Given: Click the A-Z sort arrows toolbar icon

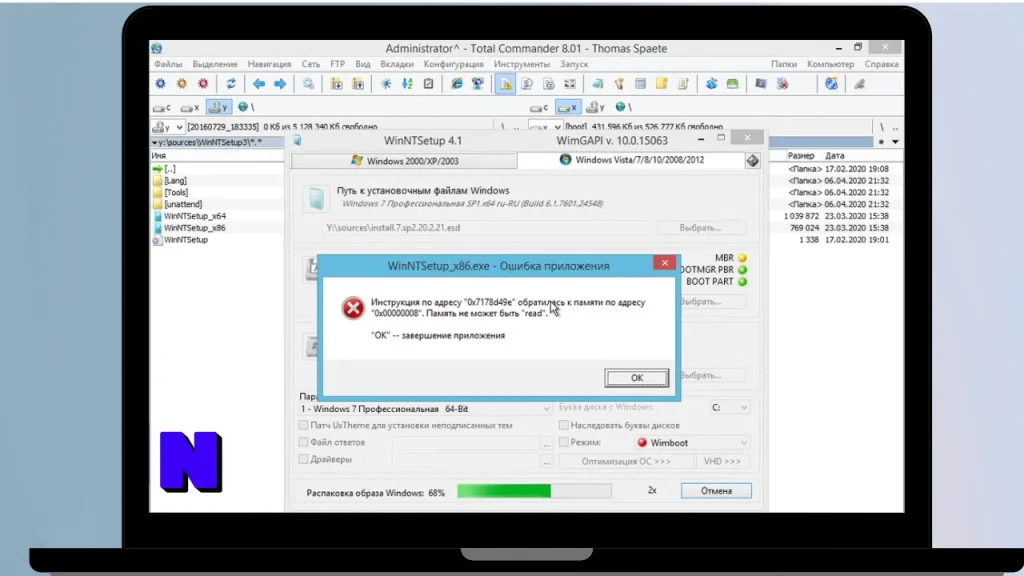Looking at the screenshot, I should point(407,84).
